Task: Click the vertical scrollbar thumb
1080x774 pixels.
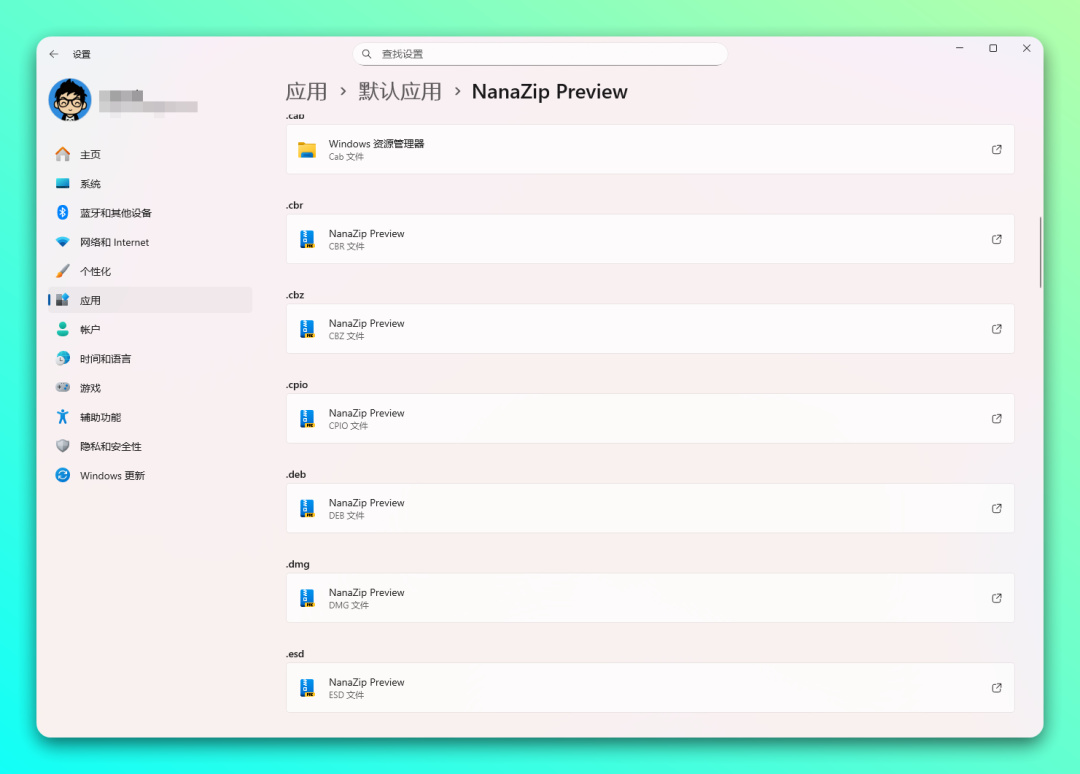Action: click(x=1040, y=253)
